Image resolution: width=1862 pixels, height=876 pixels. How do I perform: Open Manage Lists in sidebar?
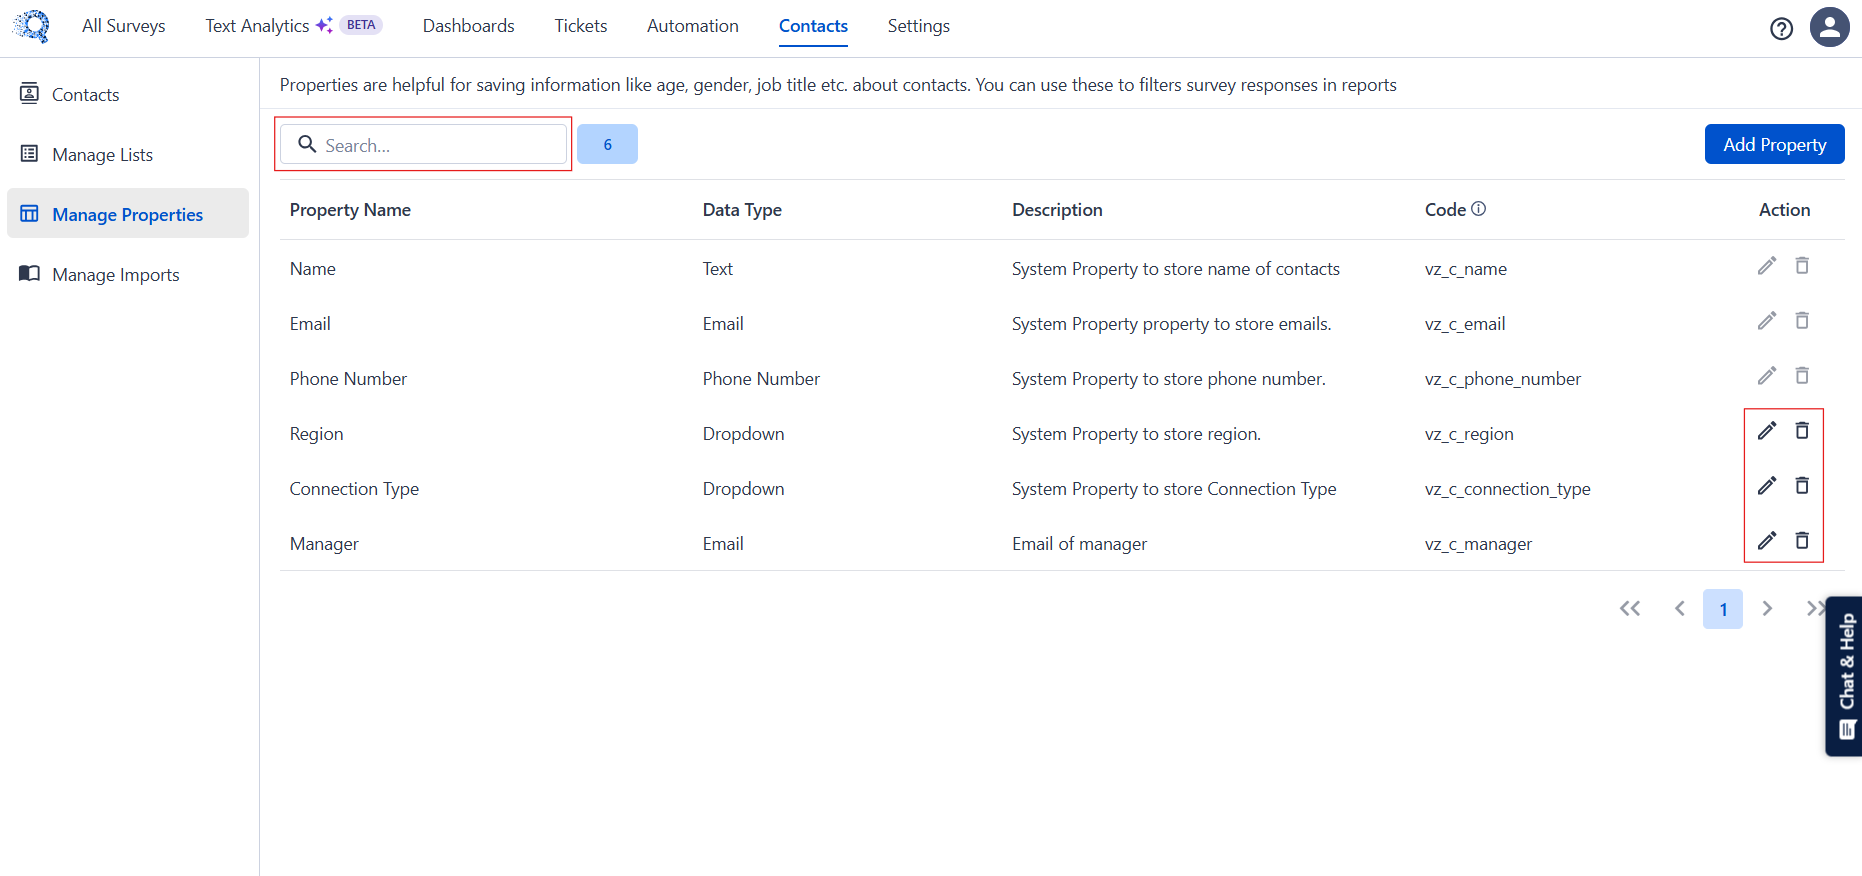pos(102,155)
